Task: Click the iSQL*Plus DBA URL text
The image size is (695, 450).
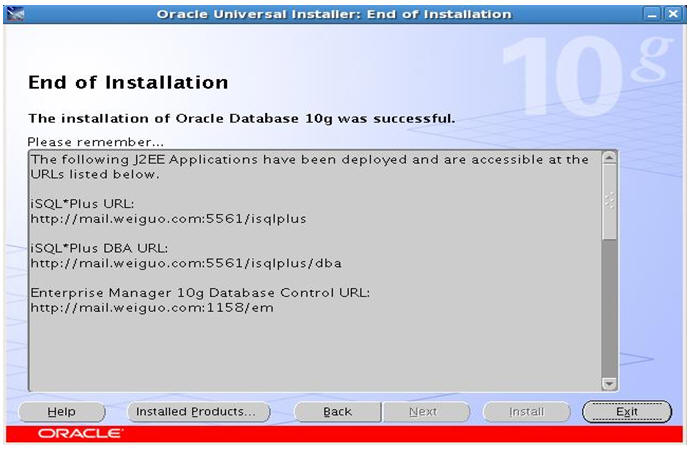Action: point(186,263)
